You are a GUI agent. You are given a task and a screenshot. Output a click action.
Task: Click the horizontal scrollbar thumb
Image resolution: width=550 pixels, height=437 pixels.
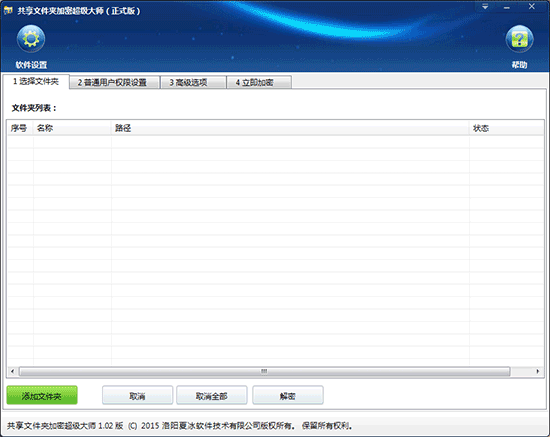[264, 371]
